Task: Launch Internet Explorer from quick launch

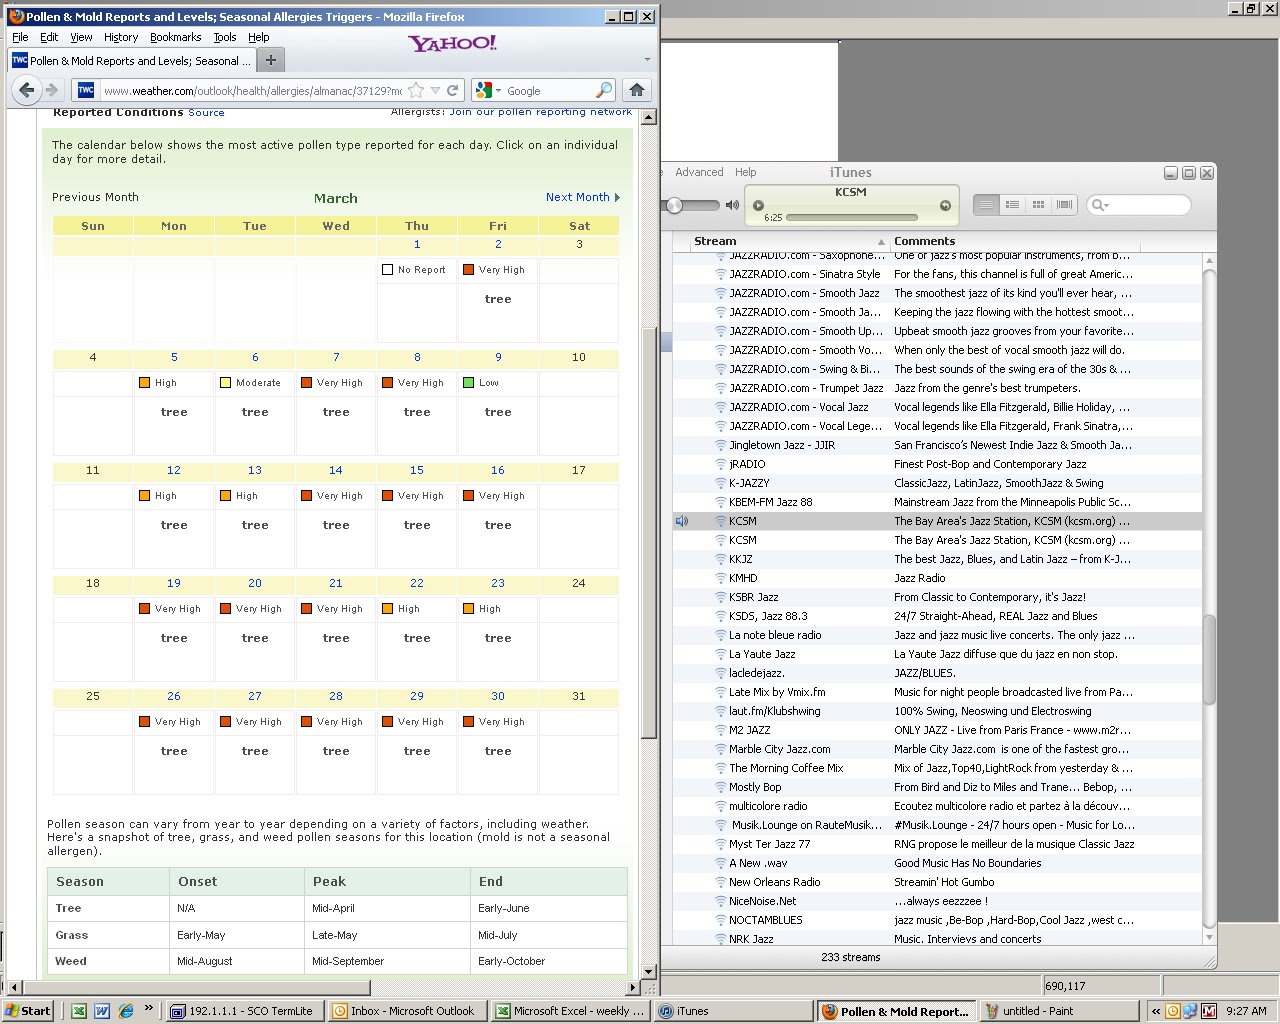Action: pos(126,1011)
